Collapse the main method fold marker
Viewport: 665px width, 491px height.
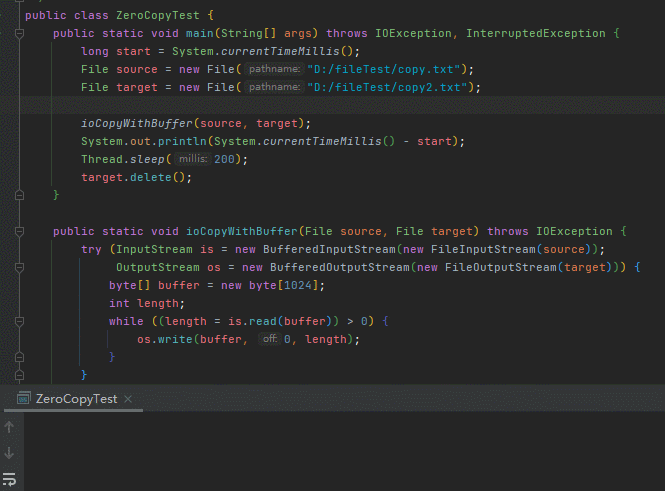tap(19, 33)
